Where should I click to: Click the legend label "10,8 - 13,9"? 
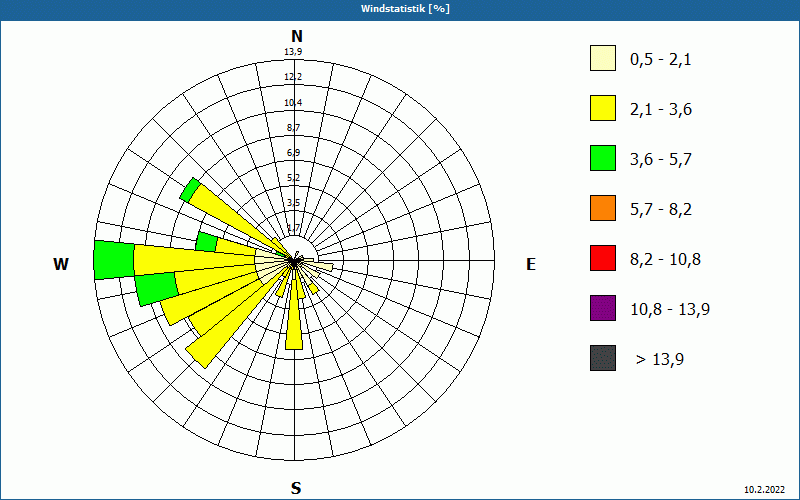click(670, 310)
